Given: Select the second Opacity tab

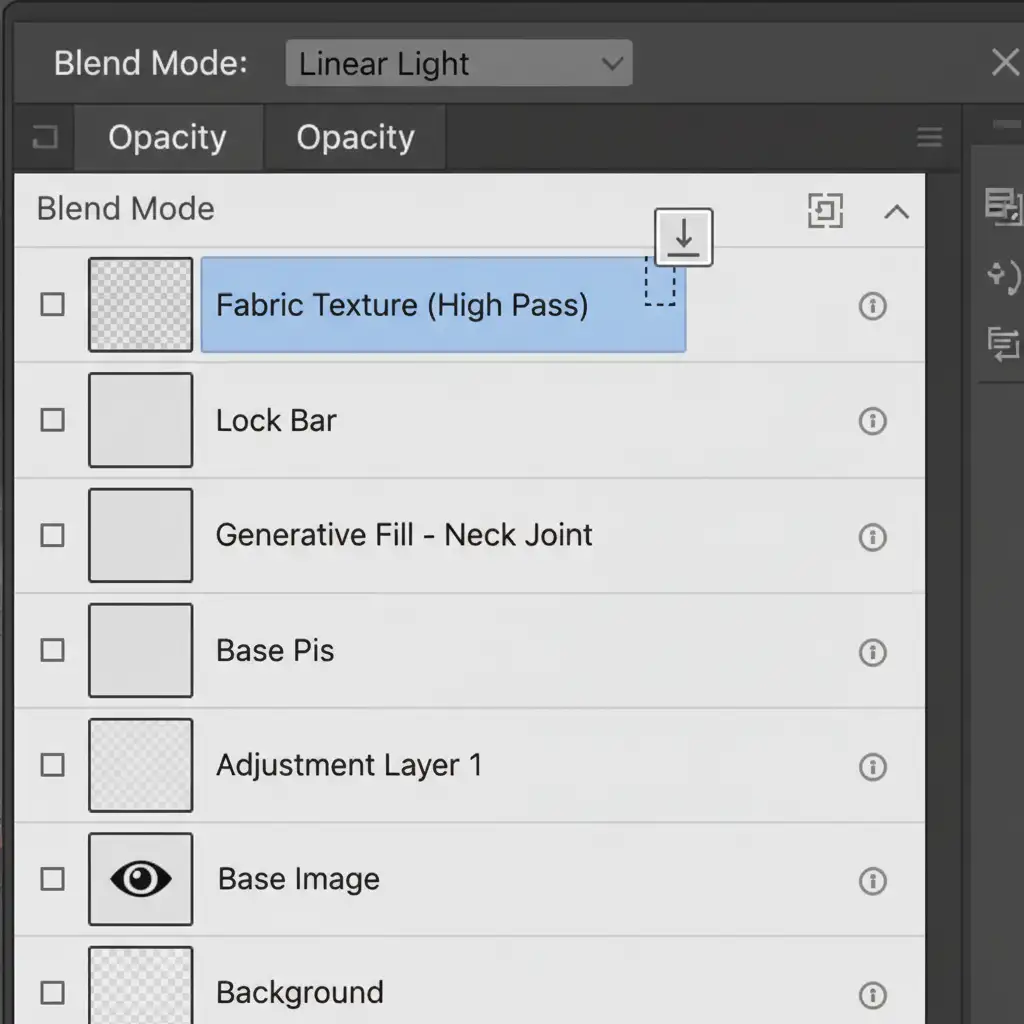Looking at the screenshot, I should tap(355, 138).
